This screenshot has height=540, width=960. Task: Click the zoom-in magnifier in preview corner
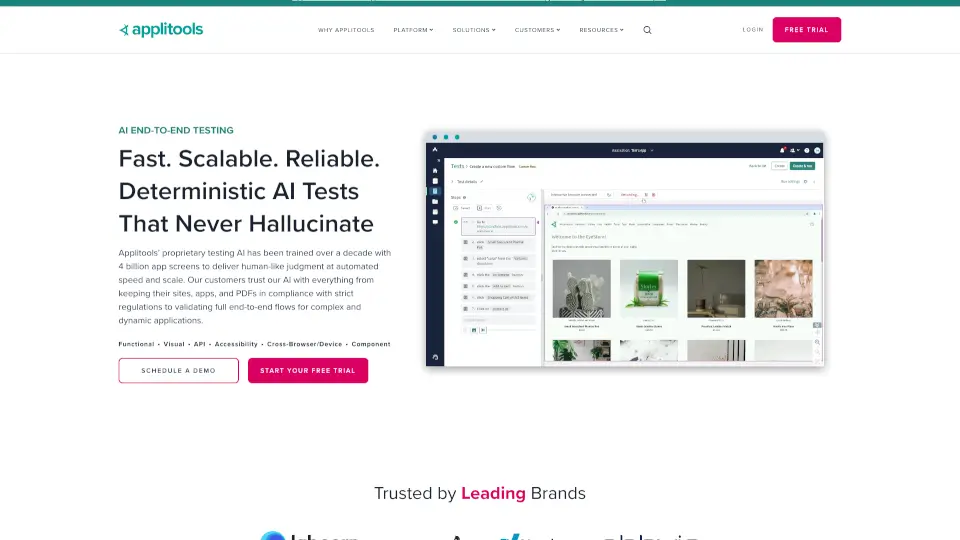coord(818,343)
